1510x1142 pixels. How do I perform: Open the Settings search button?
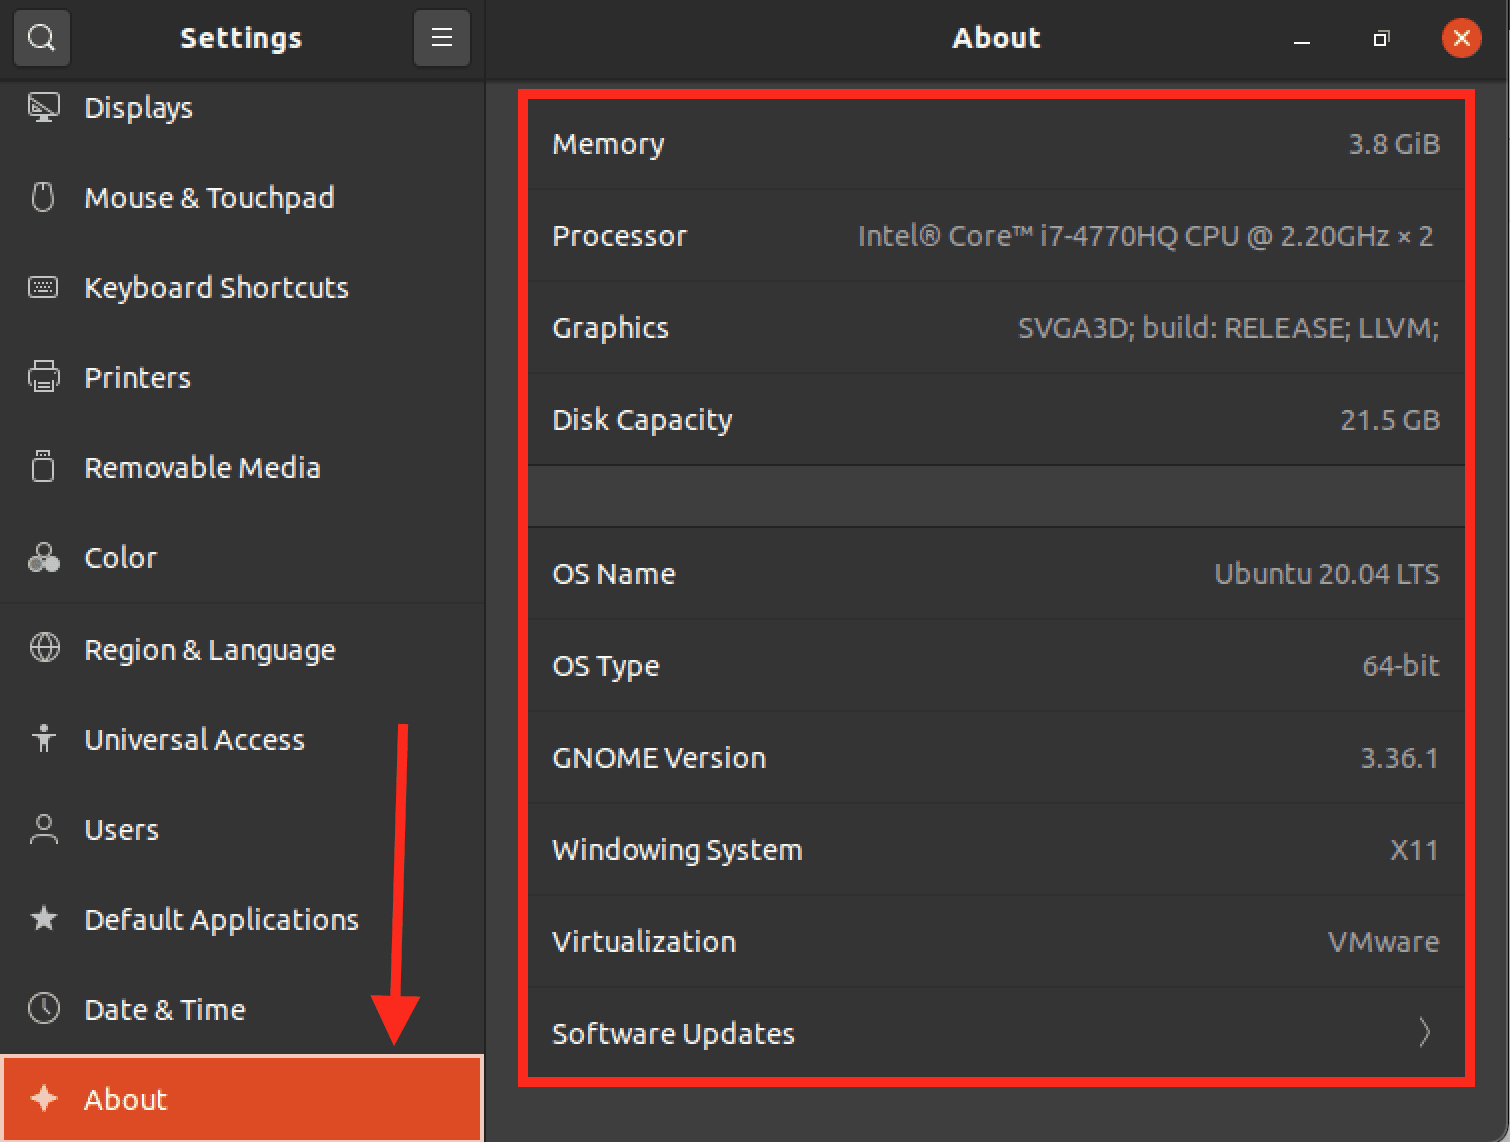(41, 38)
